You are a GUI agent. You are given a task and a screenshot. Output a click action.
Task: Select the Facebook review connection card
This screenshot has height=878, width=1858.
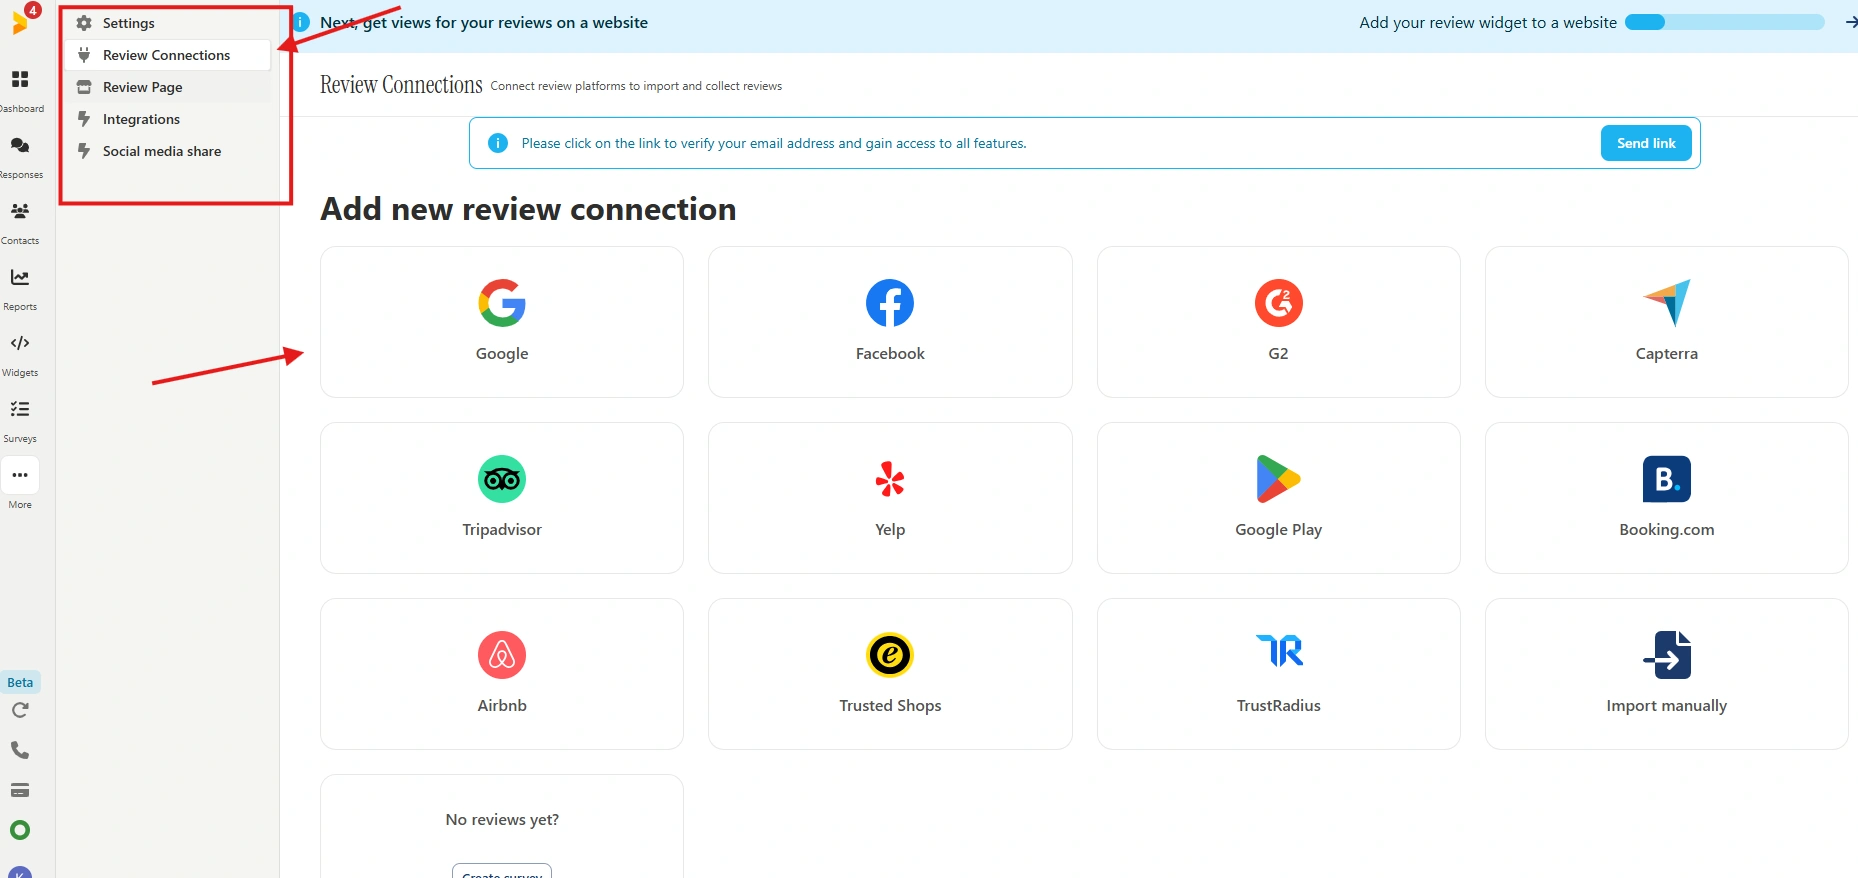tap(890, 322)
